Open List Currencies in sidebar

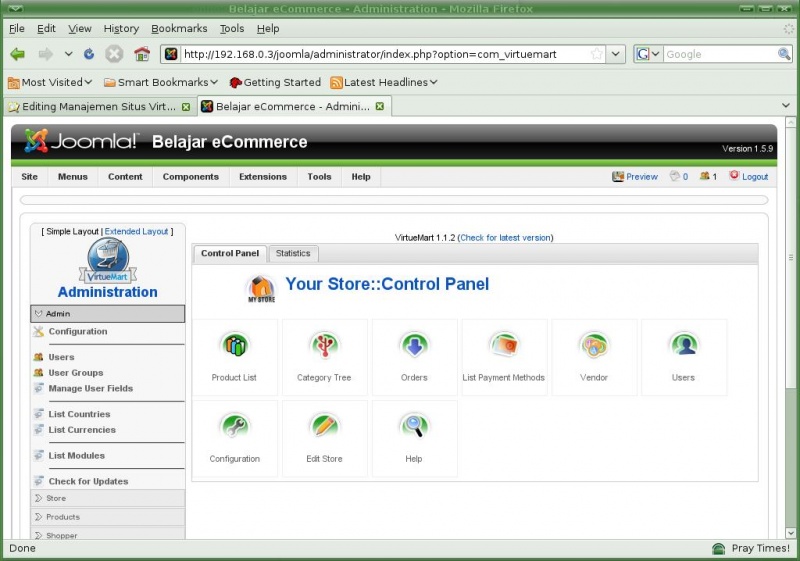pos(82,430)
